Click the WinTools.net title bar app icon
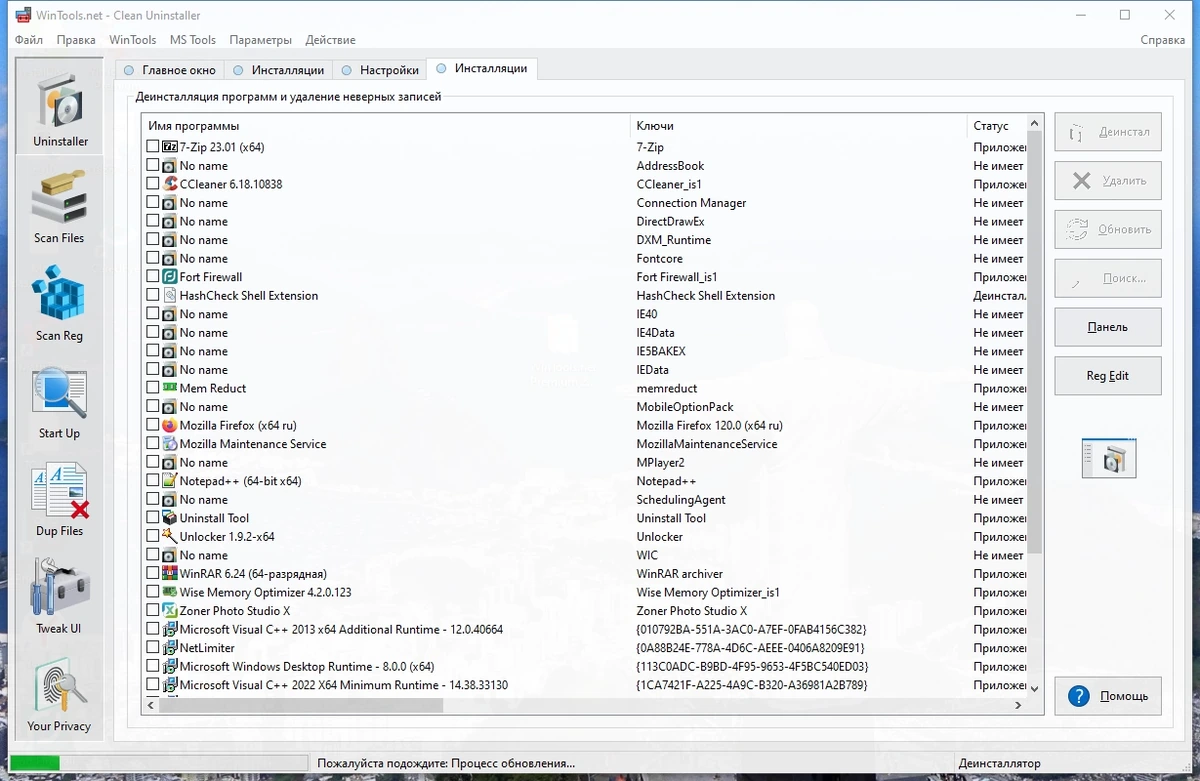1200x781 pixels. pos(23,15)
